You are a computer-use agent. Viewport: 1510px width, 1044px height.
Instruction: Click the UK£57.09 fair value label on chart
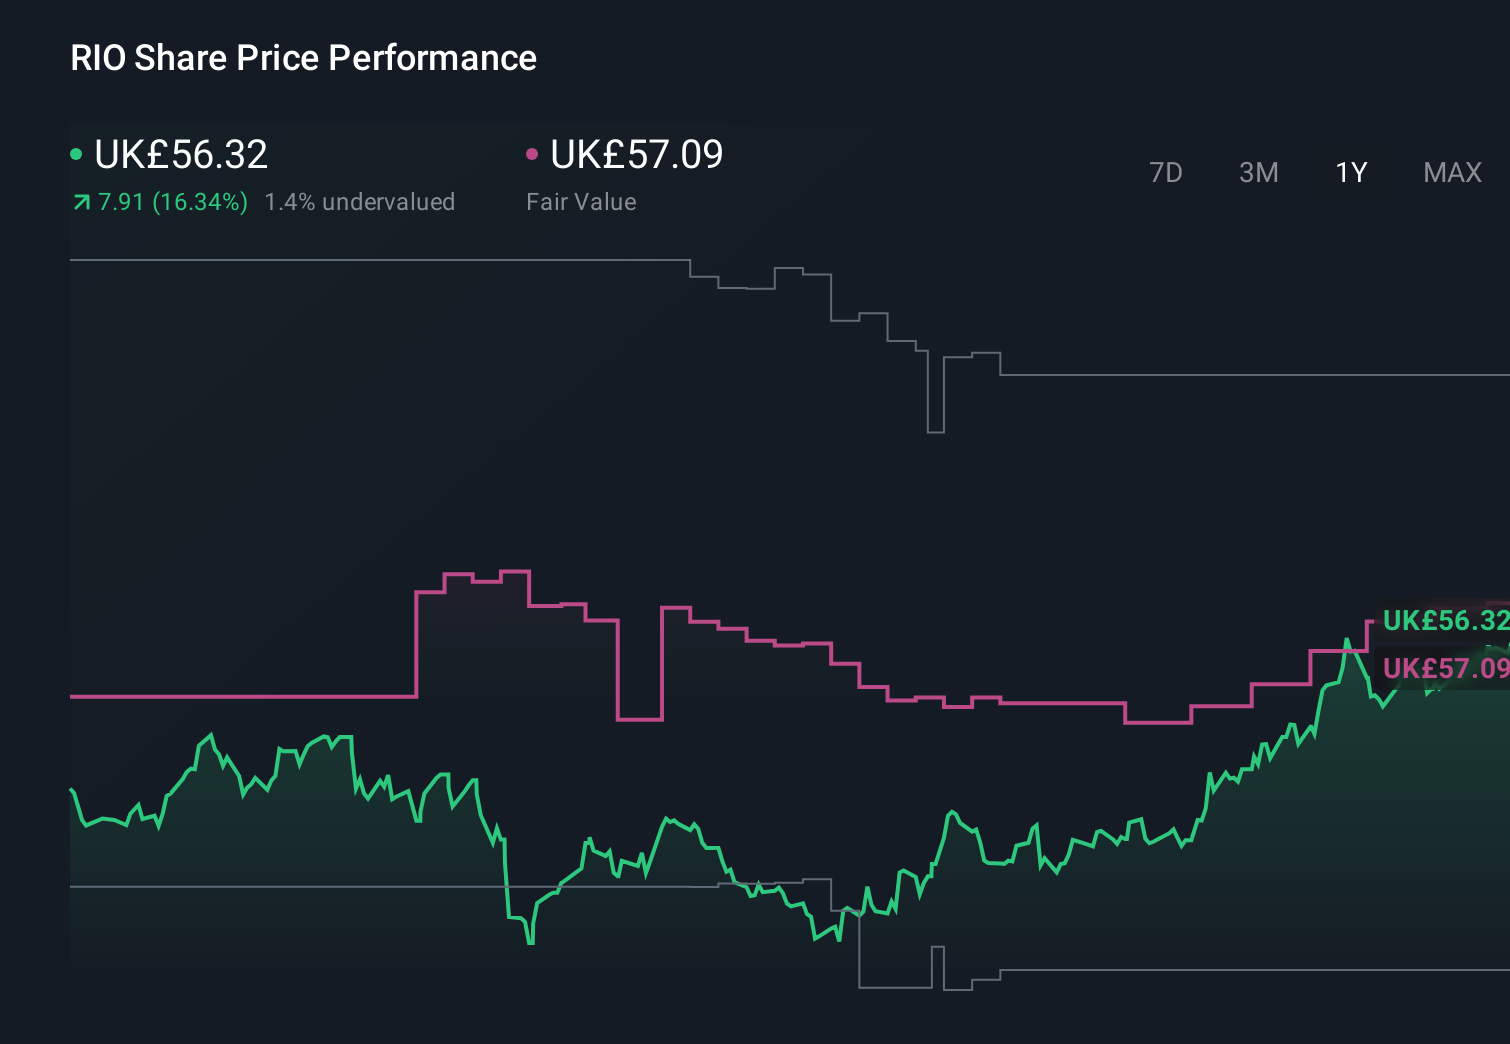pos(1444,668)
